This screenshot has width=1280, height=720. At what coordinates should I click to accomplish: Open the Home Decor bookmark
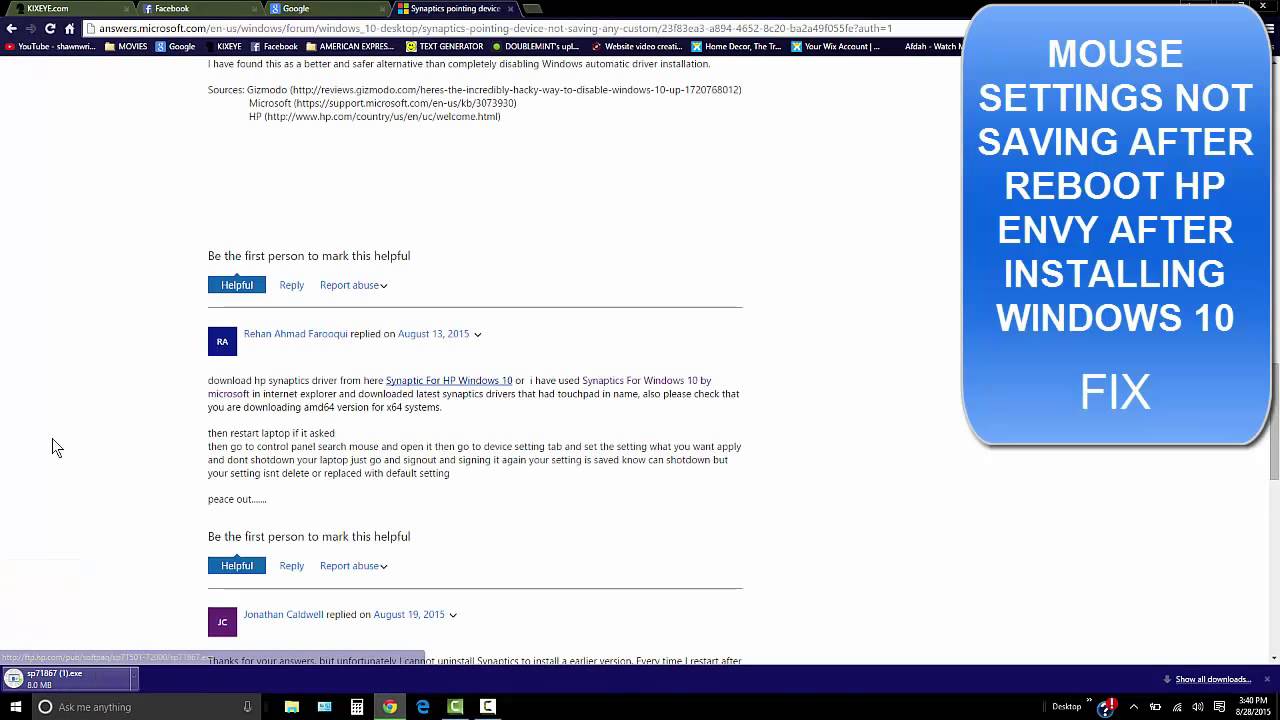[736, 46]
